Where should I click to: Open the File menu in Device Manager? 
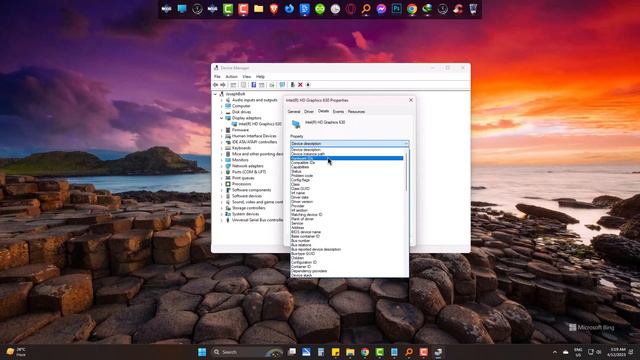(x=217, y=77)
